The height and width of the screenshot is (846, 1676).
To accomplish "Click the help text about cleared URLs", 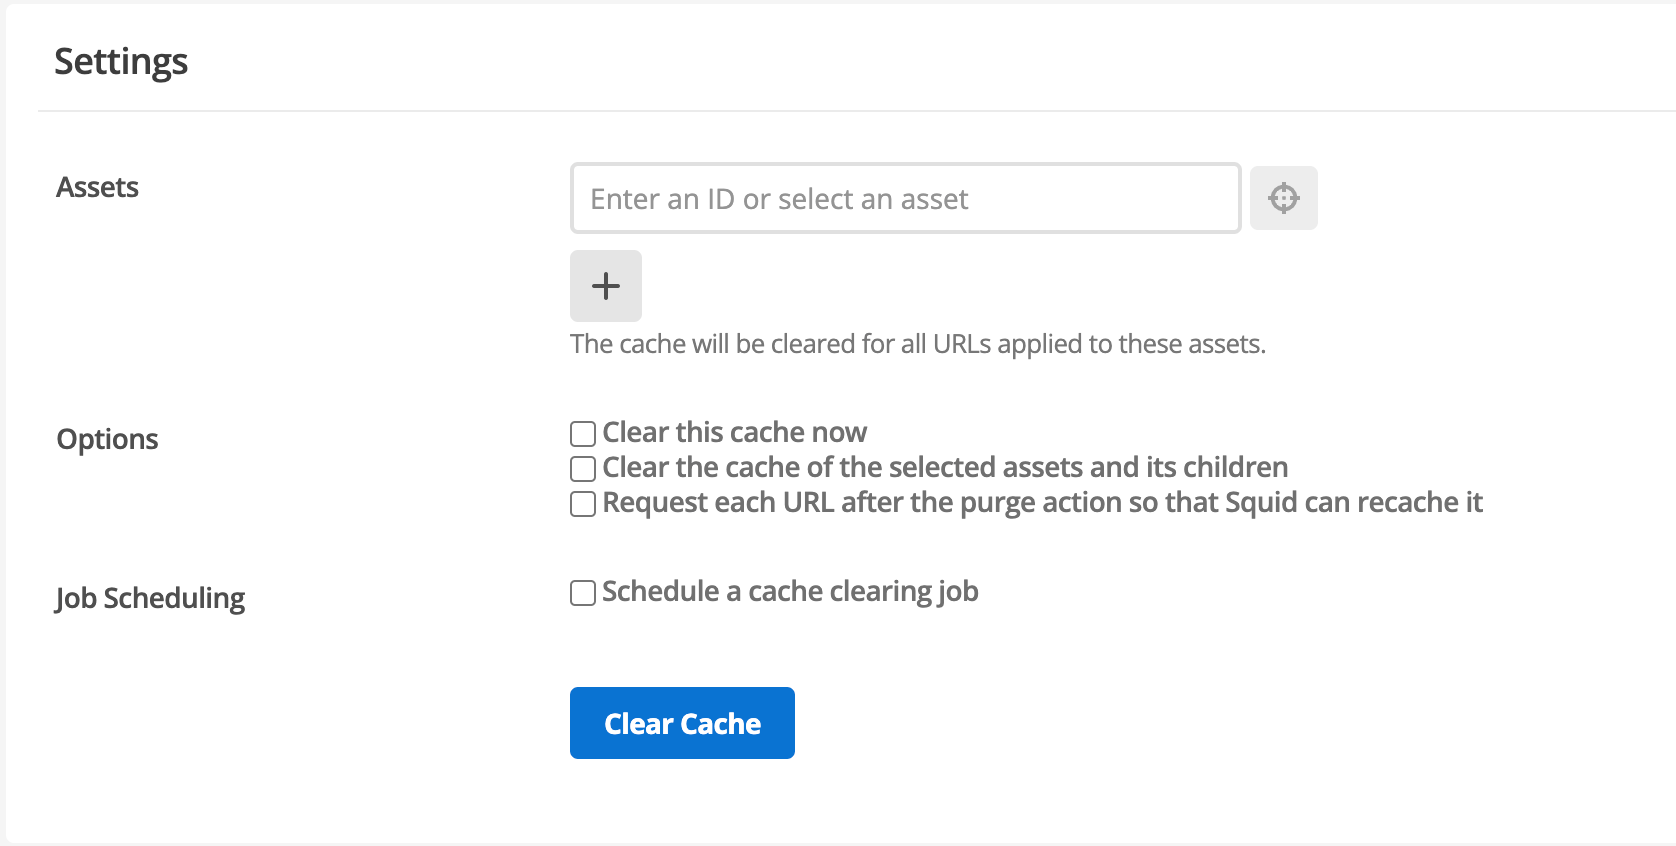I will pos(917,344).
